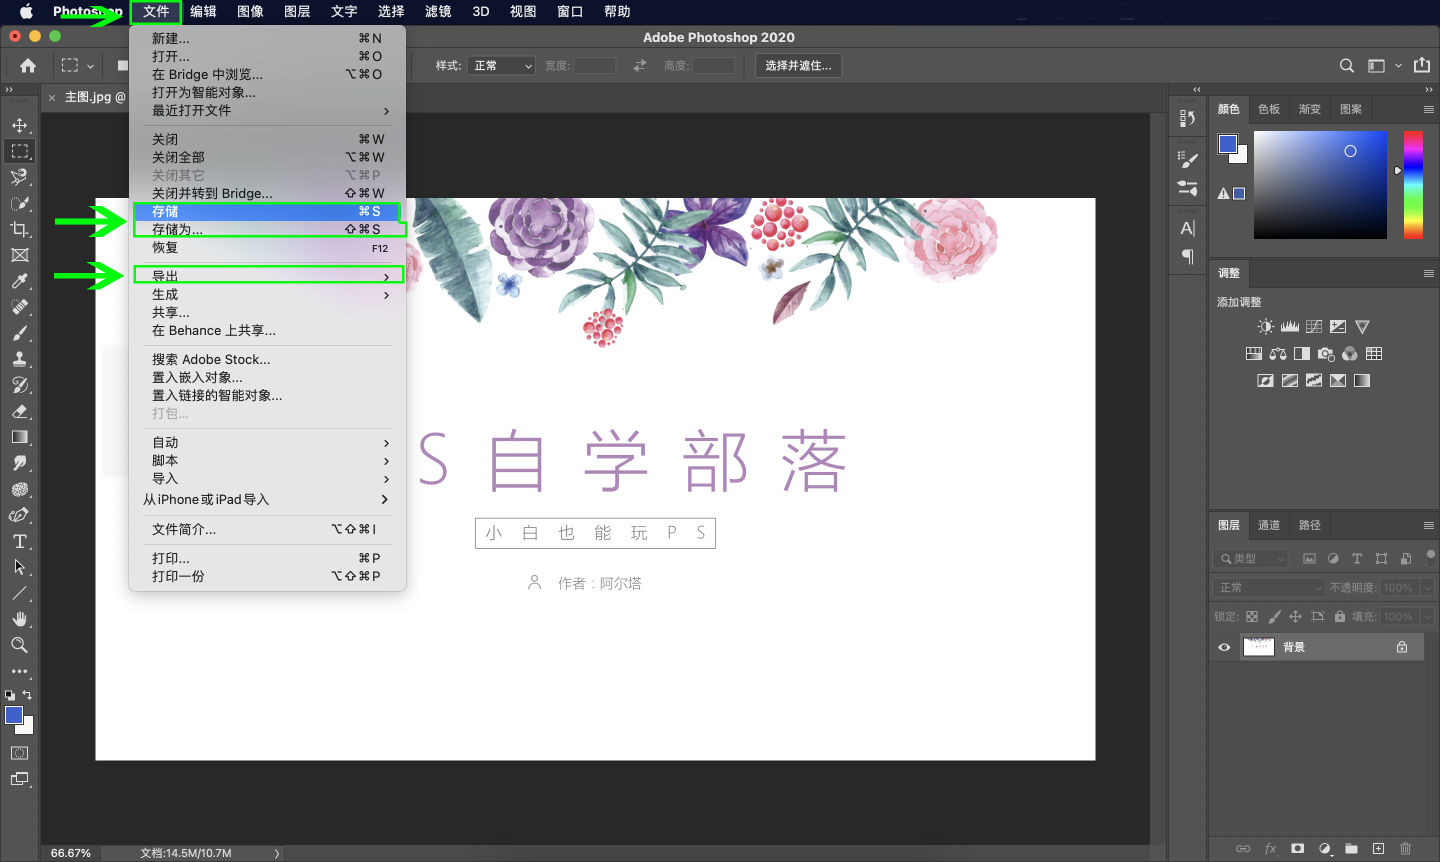
Task: Toggle the transparency lock in the Layers panel
Action: pos(1253,616)
